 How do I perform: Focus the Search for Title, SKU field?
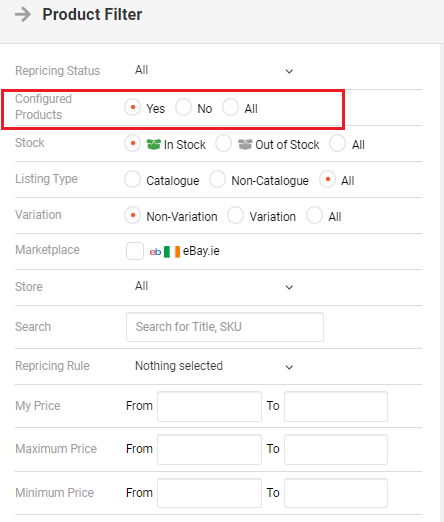225,327
